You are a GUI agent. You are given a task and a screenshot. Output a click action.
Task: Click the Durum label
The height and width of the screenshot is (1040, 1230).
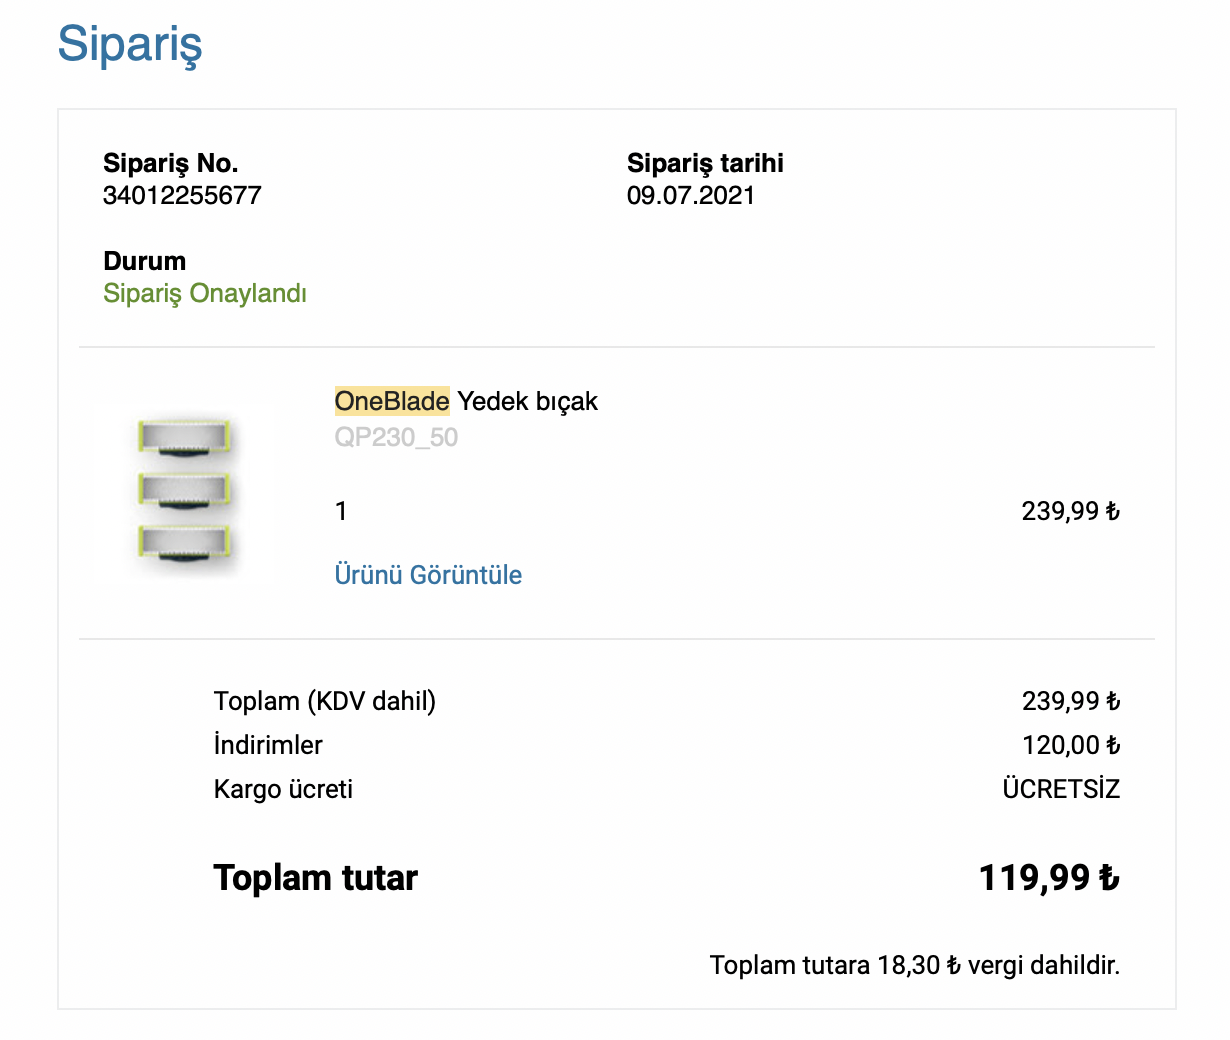coord(145,261)
